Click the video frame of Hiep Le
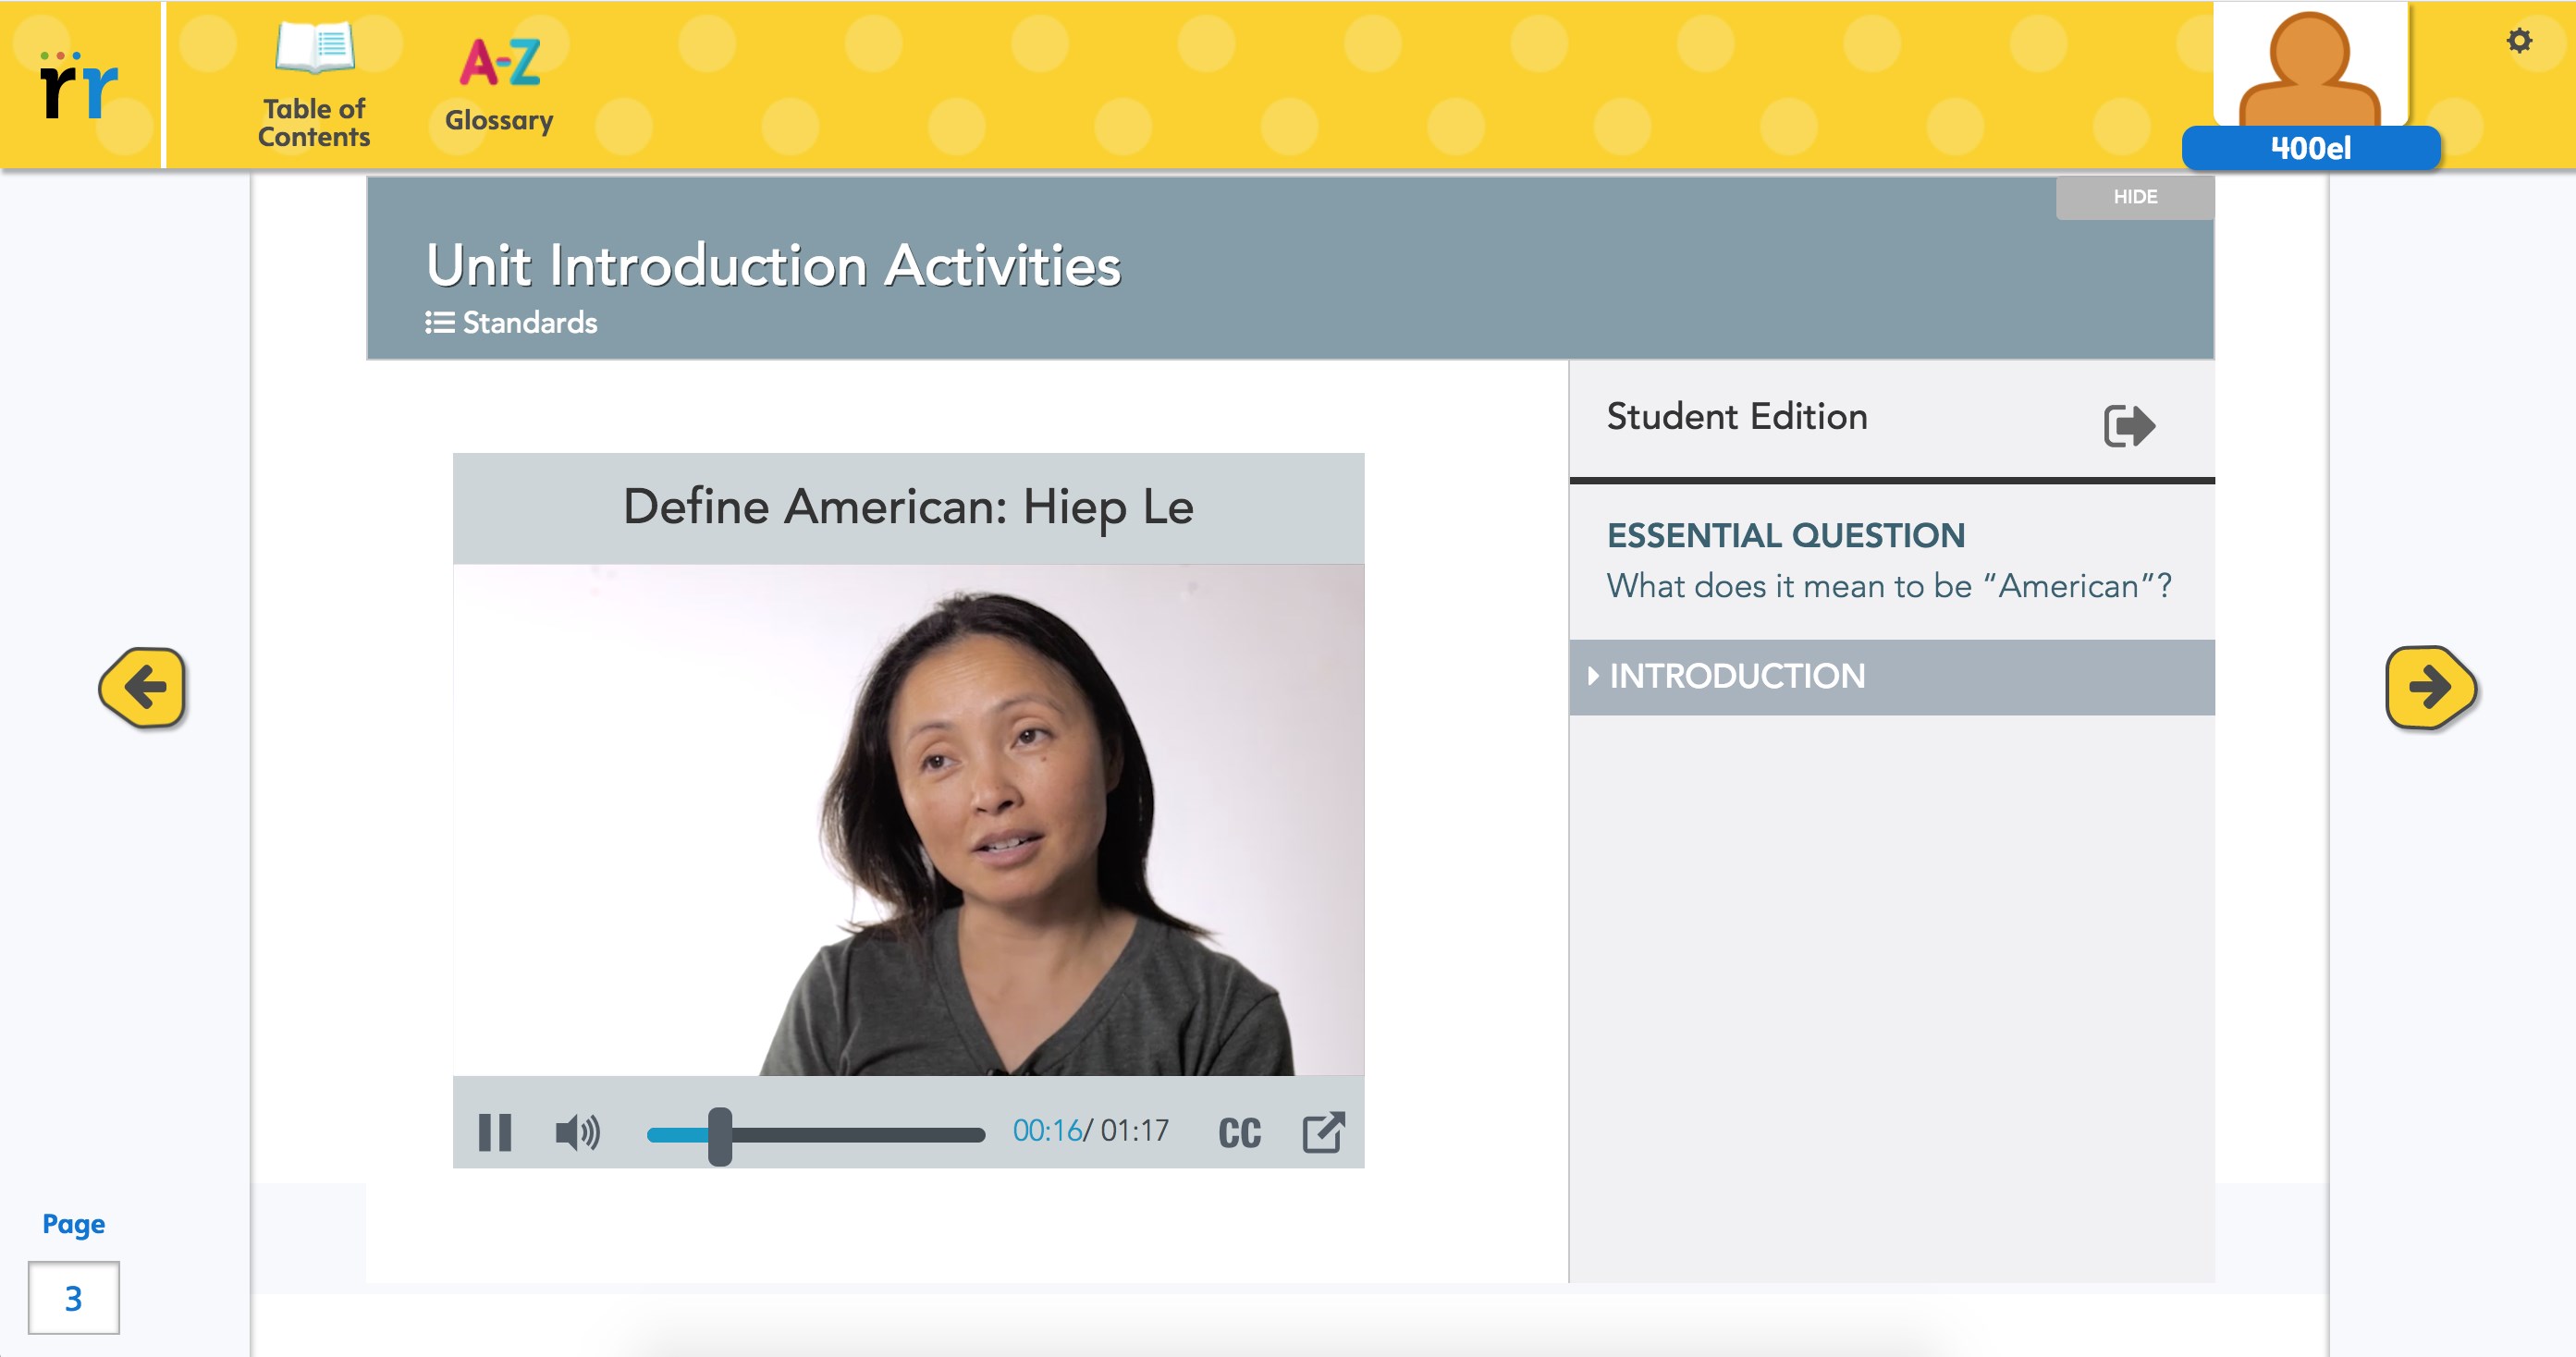The image size is (2576, 1357). point(908,820)
